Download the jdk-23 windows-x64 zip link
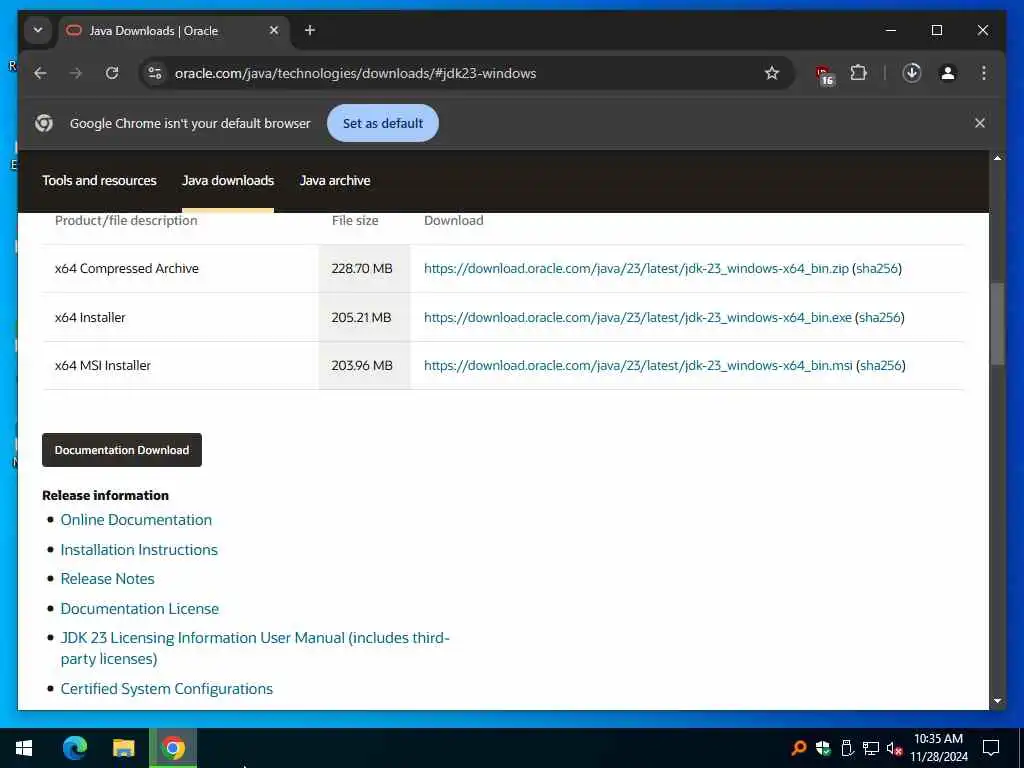1024x768 pixels. point(636,268)
